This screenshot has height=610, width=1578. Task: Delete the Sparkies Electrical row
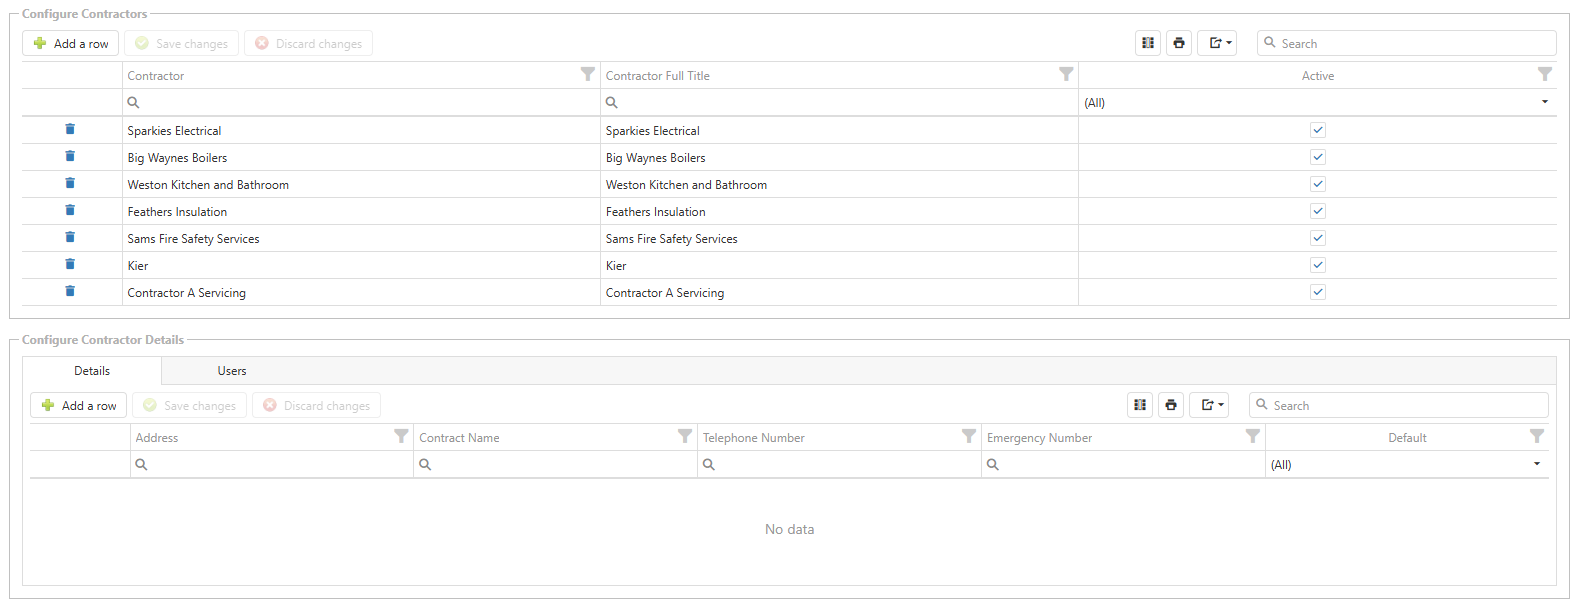[x=70, y=130]
